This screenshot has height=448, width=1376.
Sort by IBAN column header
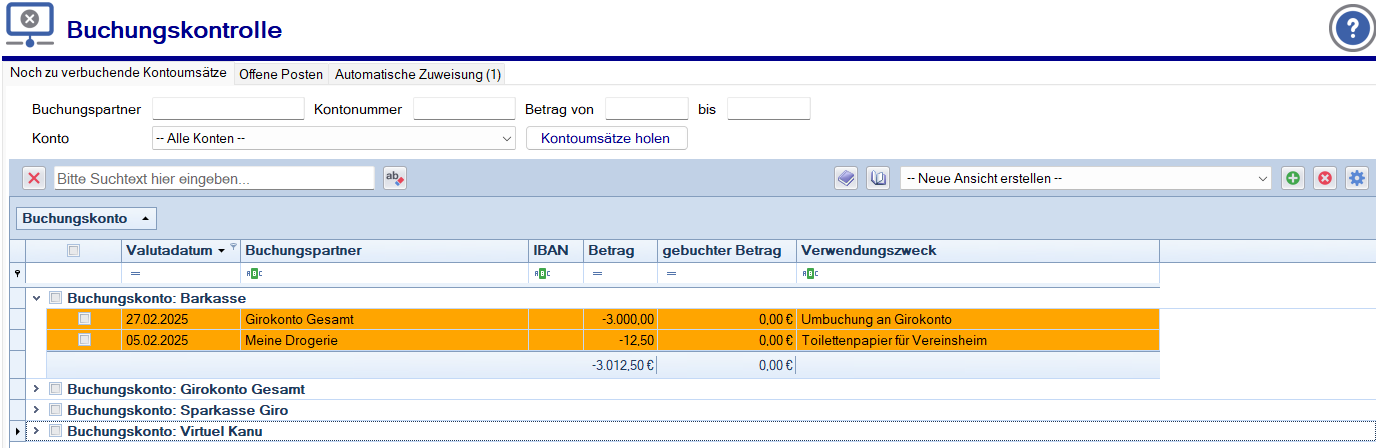(x=556, y=250)
